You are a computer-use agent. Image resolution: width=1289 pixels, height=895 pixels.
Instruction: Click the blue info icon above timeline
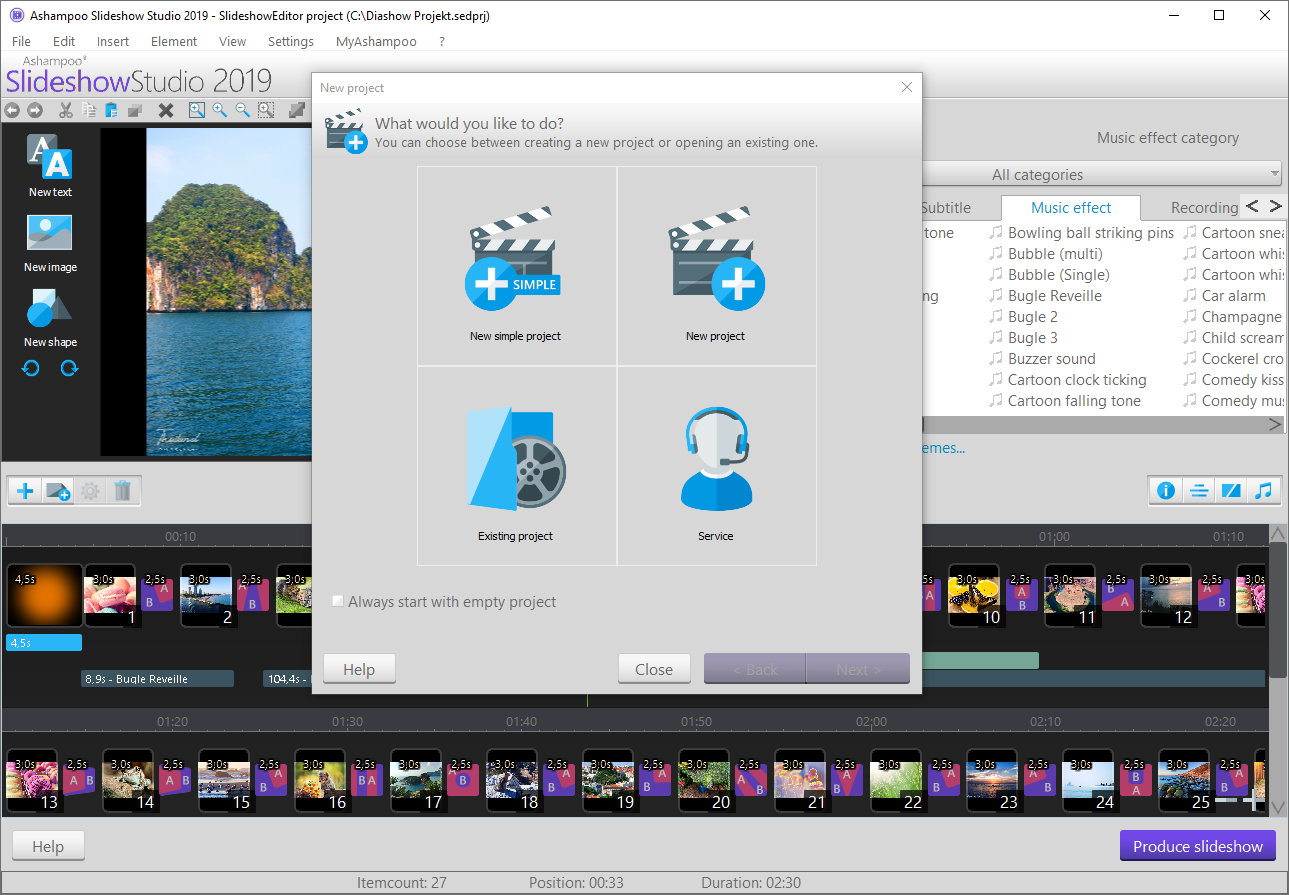tap(1165, 491)
